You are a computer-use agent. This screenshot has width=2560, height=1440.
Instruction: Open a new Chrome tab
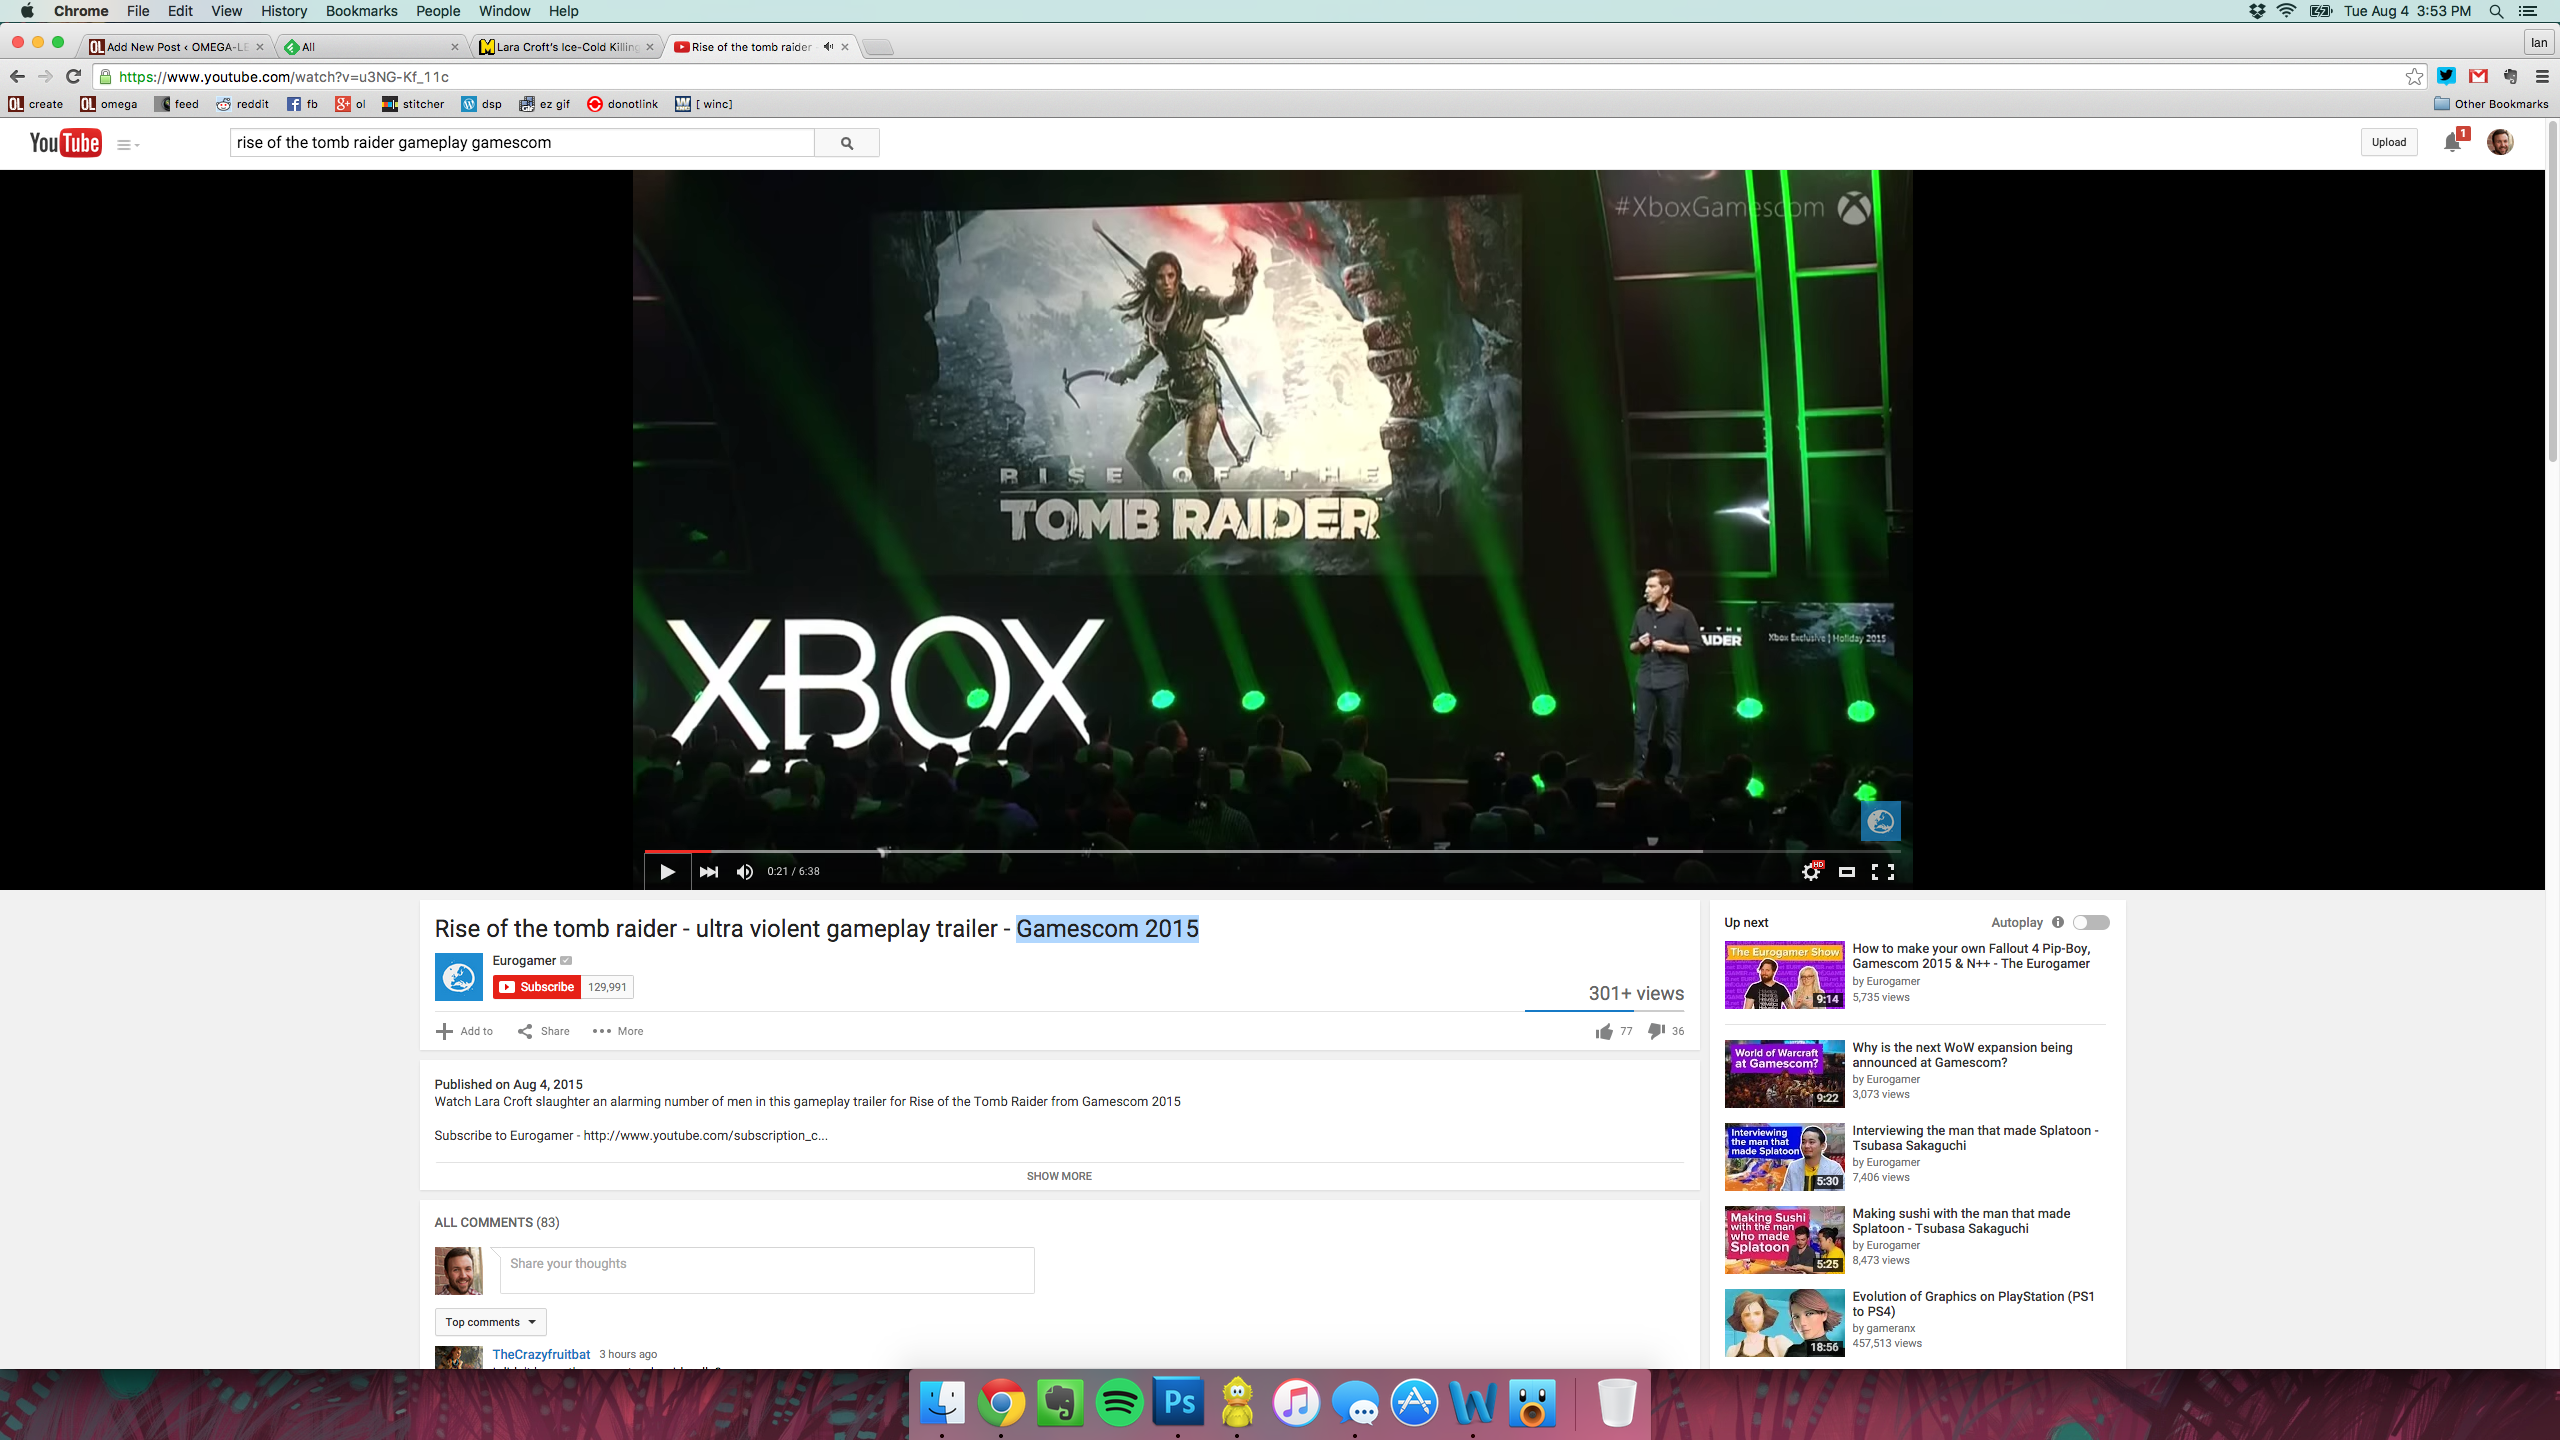(878, 47)
